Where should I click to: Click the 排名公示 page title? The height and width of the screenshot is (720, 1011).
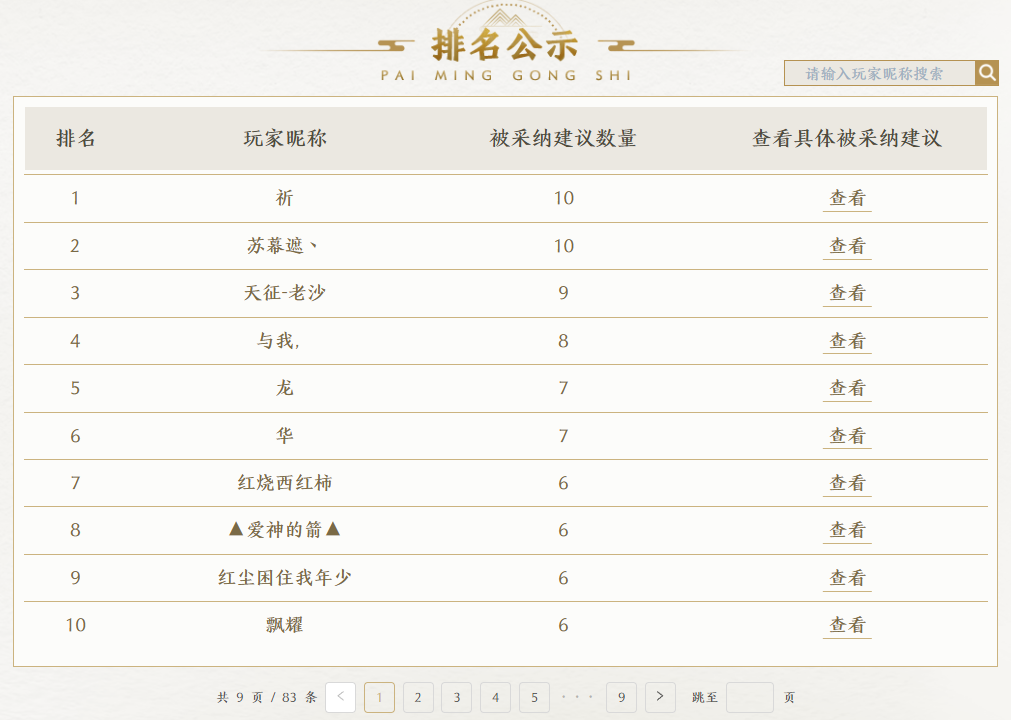tap(505, 46)
